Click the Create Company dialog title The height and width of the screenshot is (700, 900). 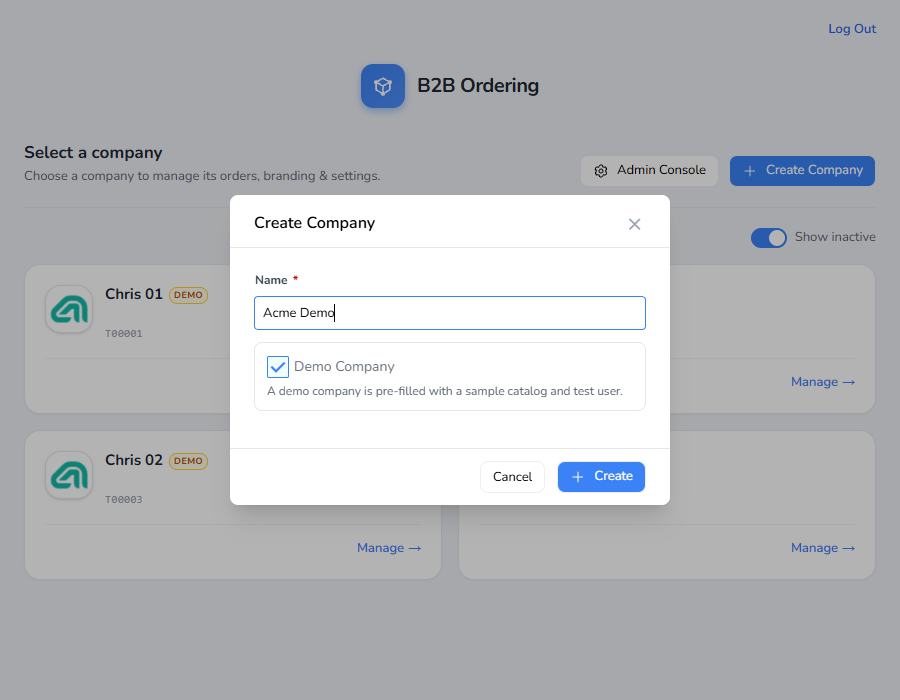tap(315, 223)
